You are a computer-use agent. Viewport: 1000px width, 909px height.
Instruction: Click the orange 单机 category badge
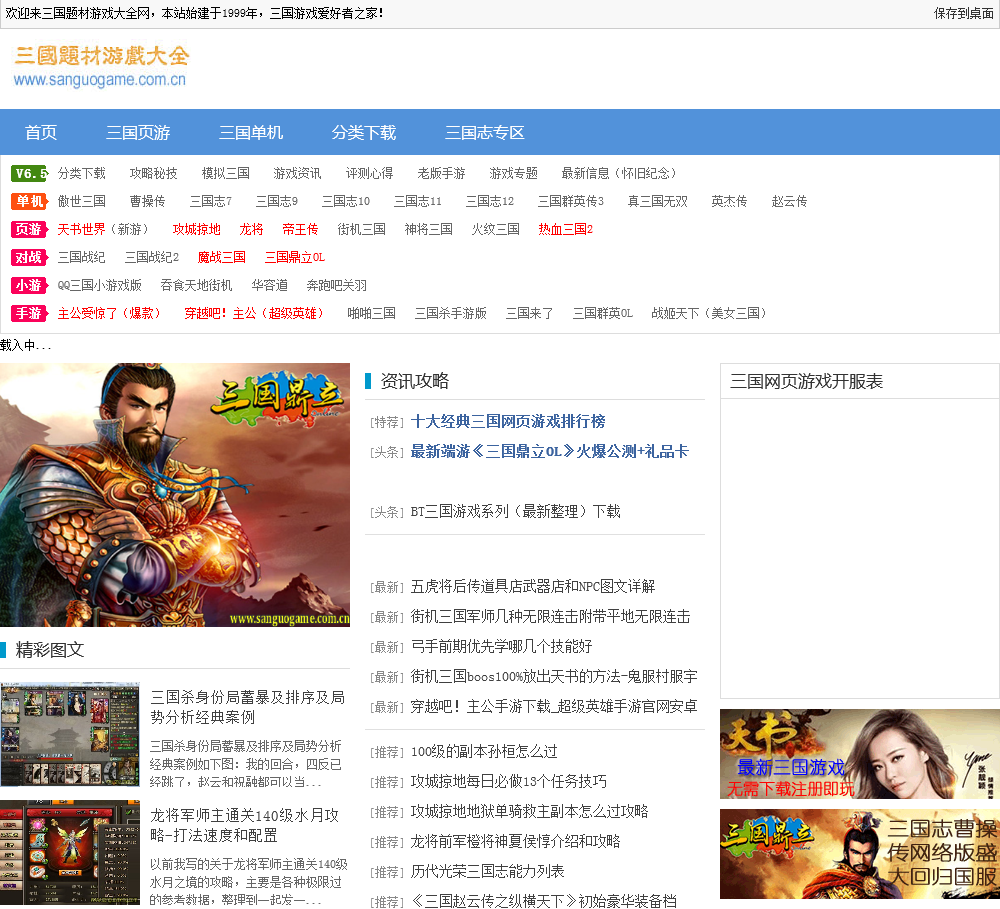coord(30,202)
